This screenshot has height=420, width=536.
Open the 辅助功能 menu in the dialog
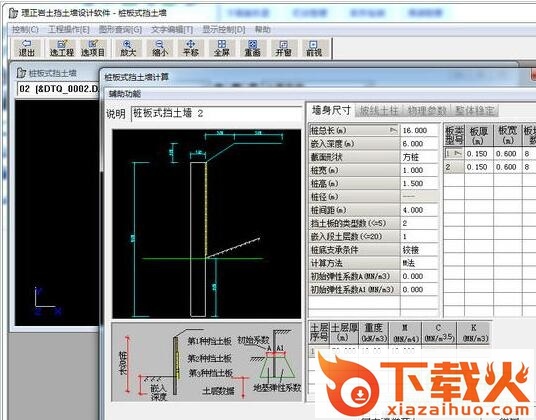125,94
